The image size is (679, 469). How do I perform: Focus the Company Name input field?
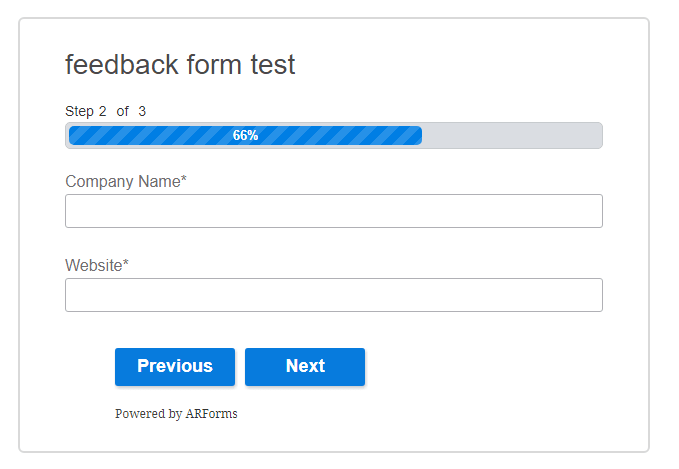coord(333,211)
